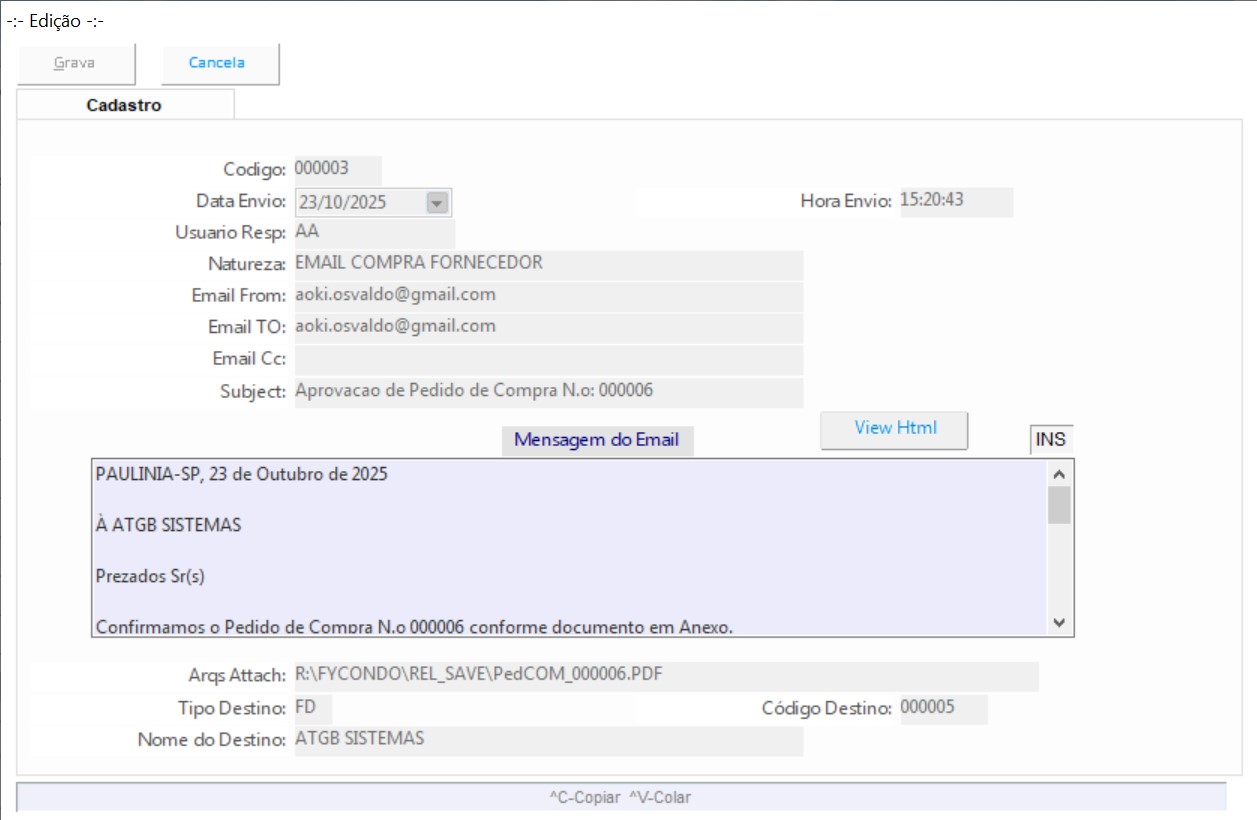Click the Código Destino field
This screenshot has width=1257, height=820.
pyautogui.click(x=942, y=709)
